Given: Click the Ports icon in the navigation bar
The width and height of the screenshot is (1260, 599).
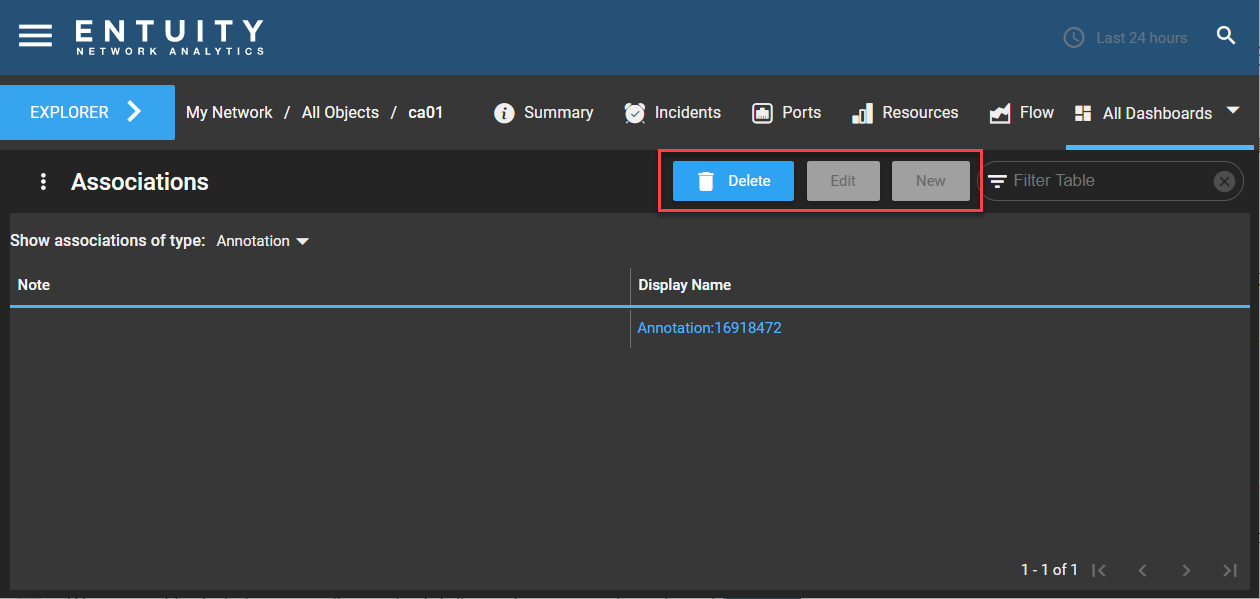Looking at the screenshot, I should 760,112.
